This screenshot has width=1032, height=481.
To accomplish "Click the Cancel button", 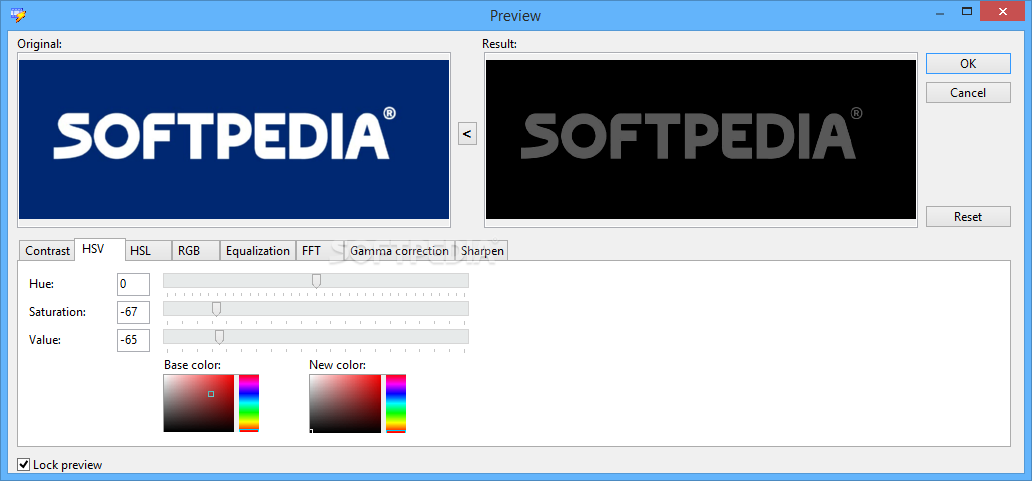I will 968,93.
